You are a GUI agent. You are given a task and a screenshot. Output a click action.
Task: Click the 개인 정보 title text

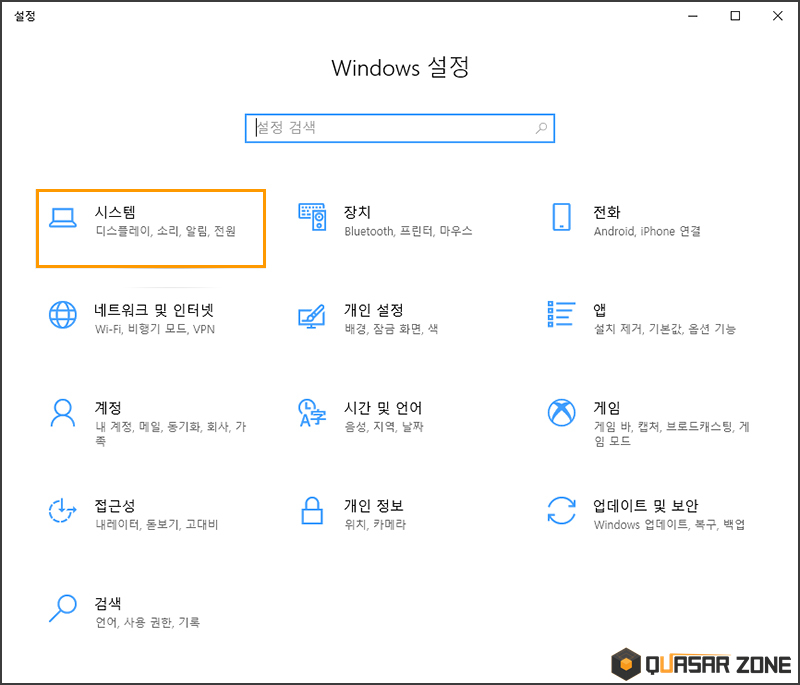[373, 506]
